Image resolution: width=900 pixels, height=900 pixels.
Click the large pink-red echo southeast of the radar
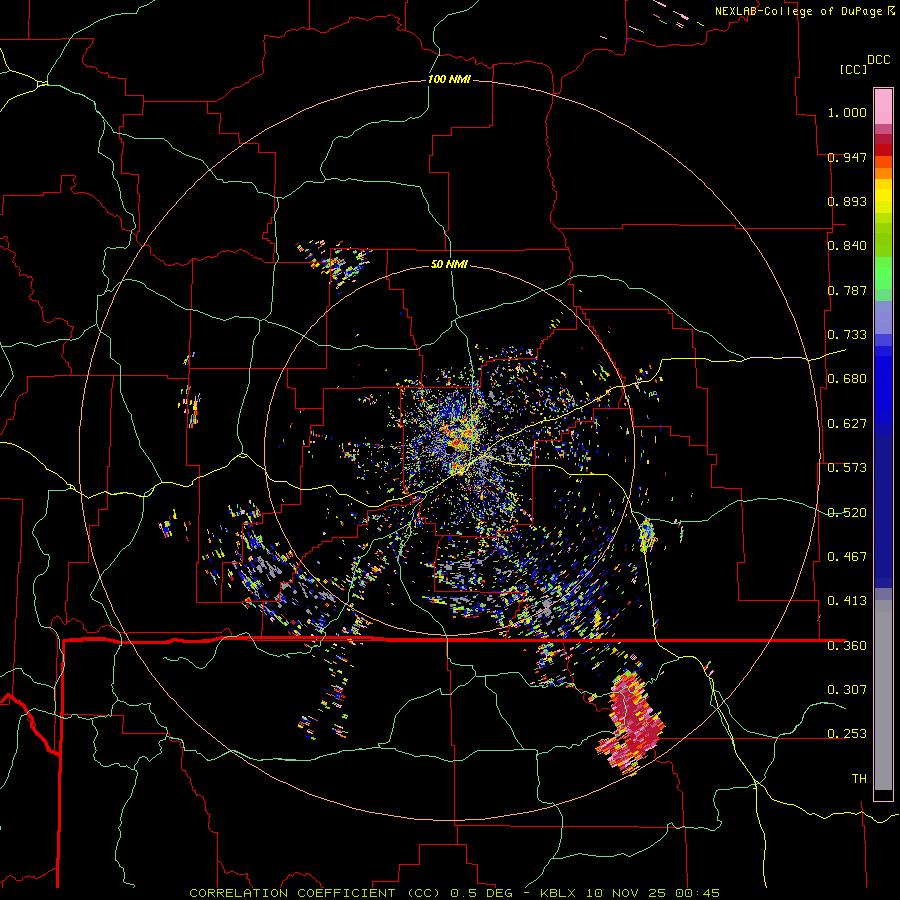click(x=631, y=722)
